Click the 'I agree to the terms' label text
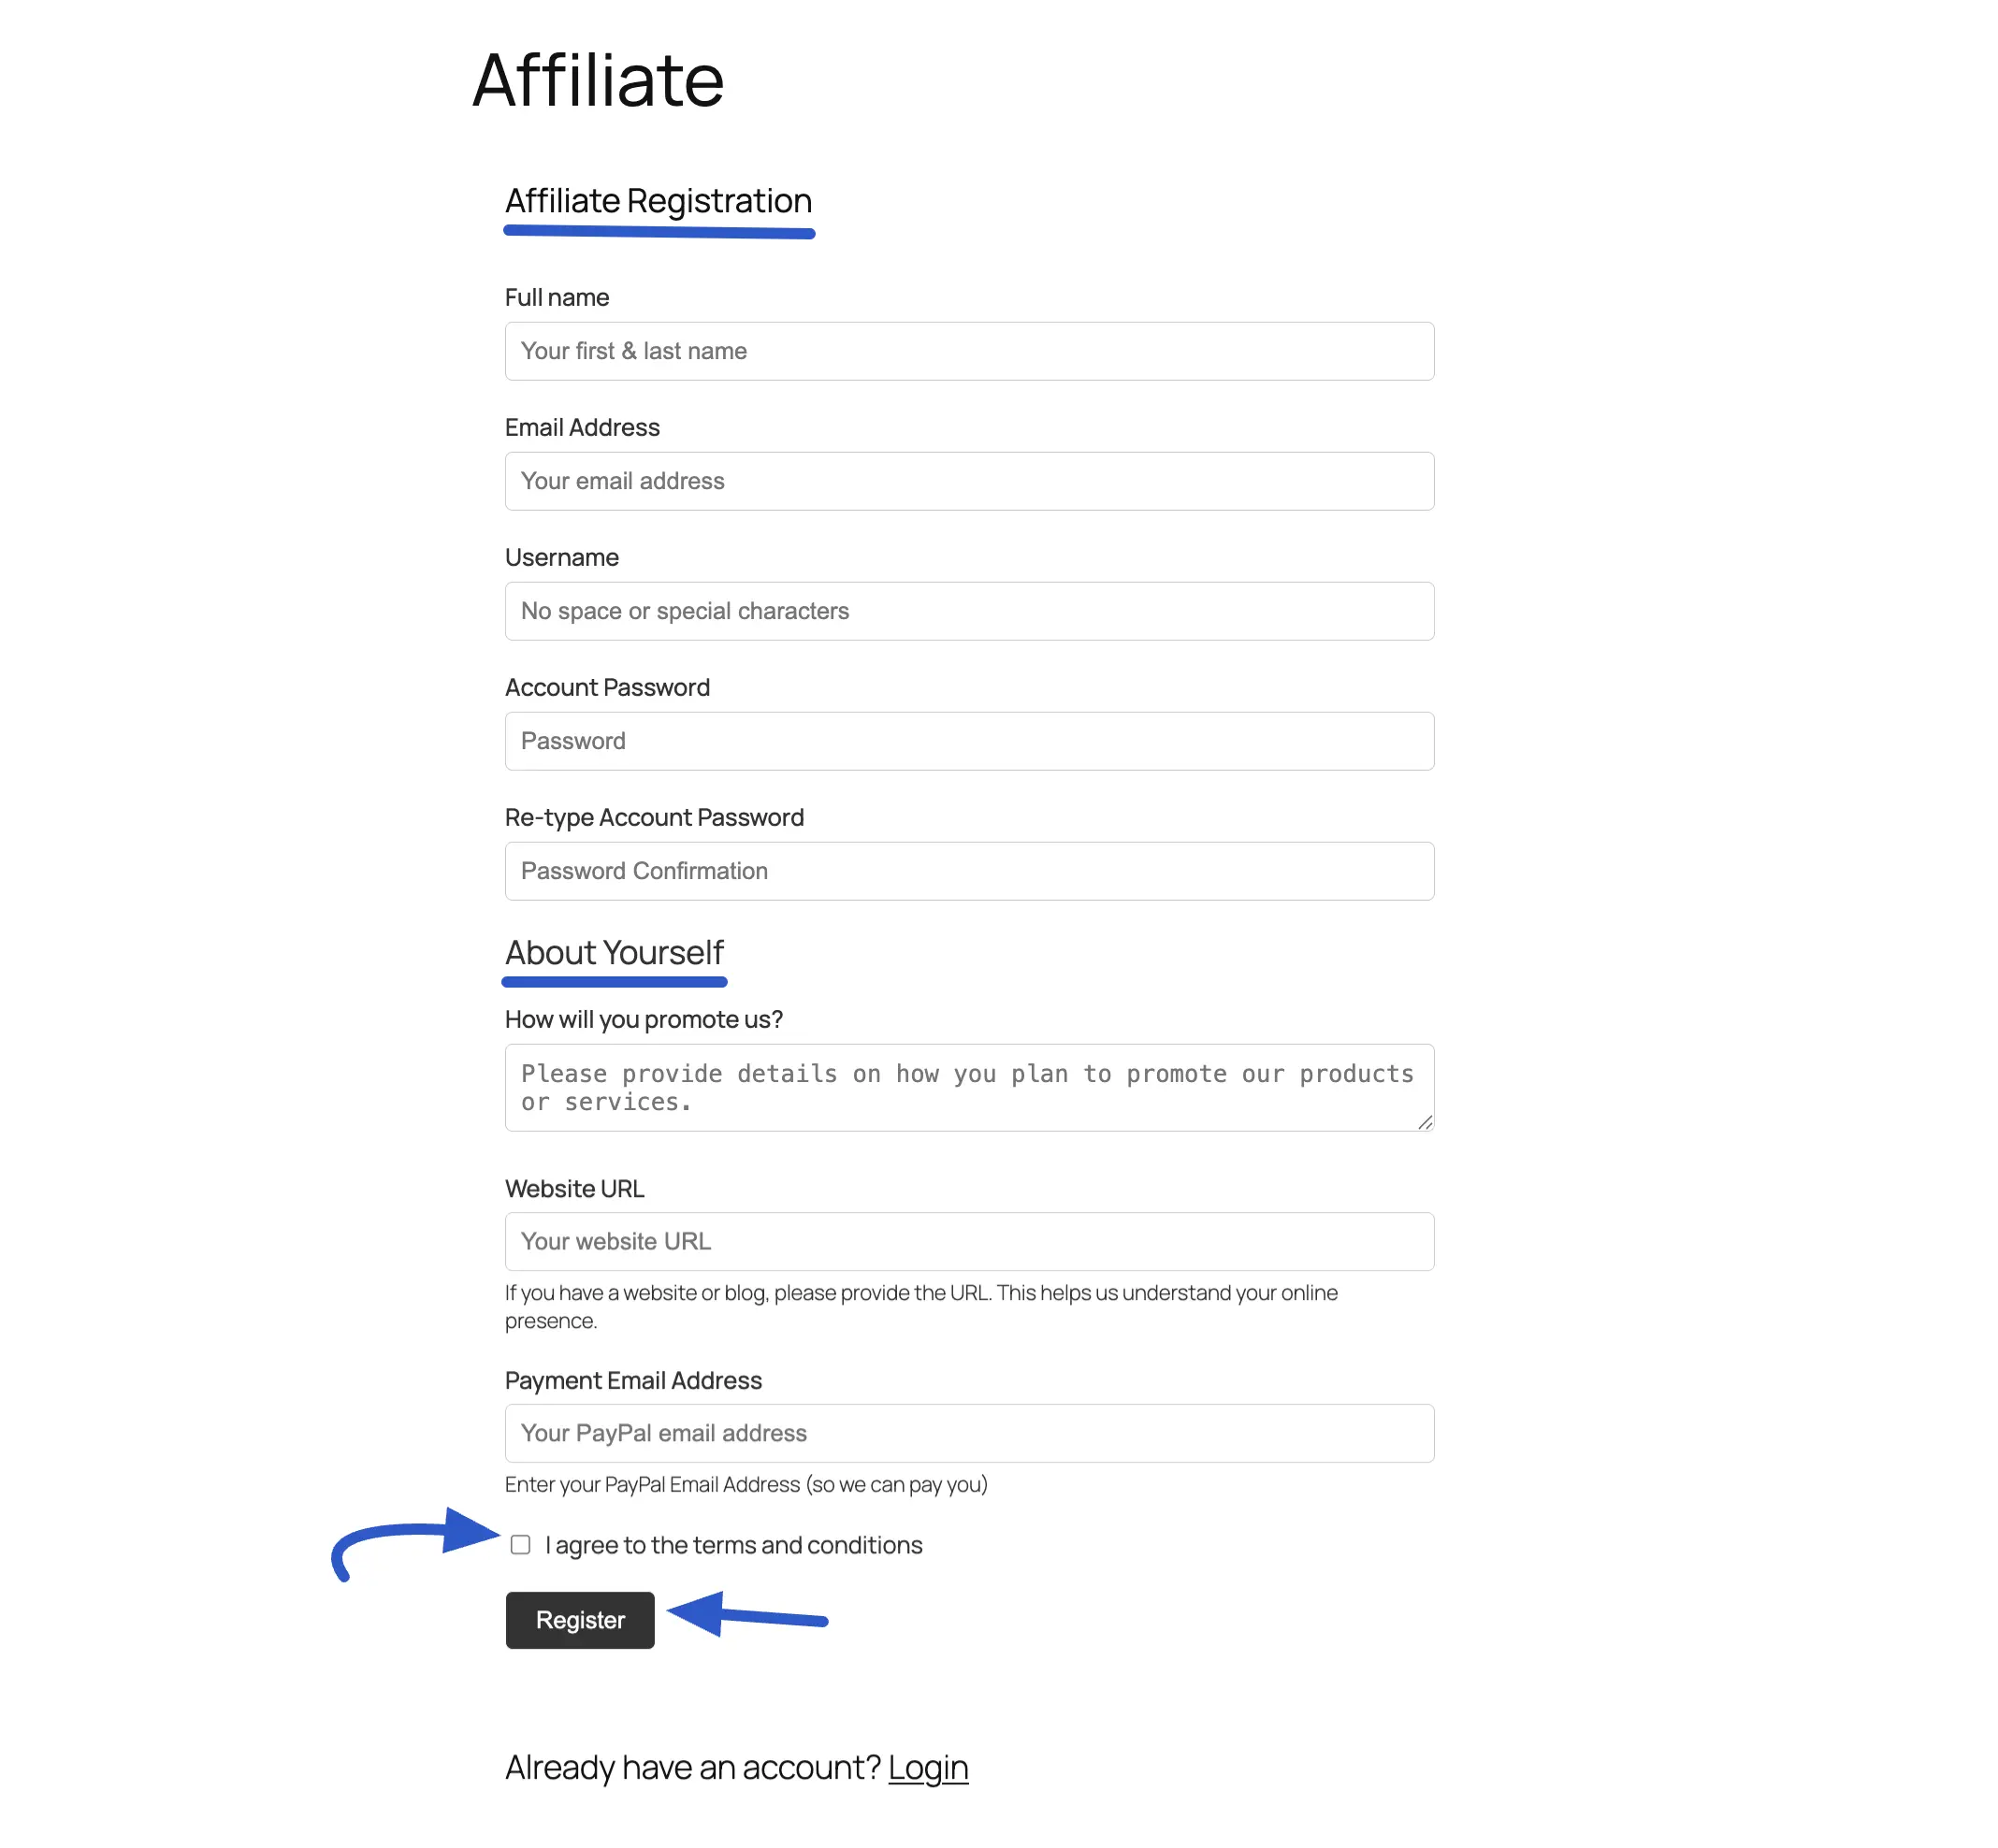The height and width of the screenshot is (1848, 1998). point(733,1545)
